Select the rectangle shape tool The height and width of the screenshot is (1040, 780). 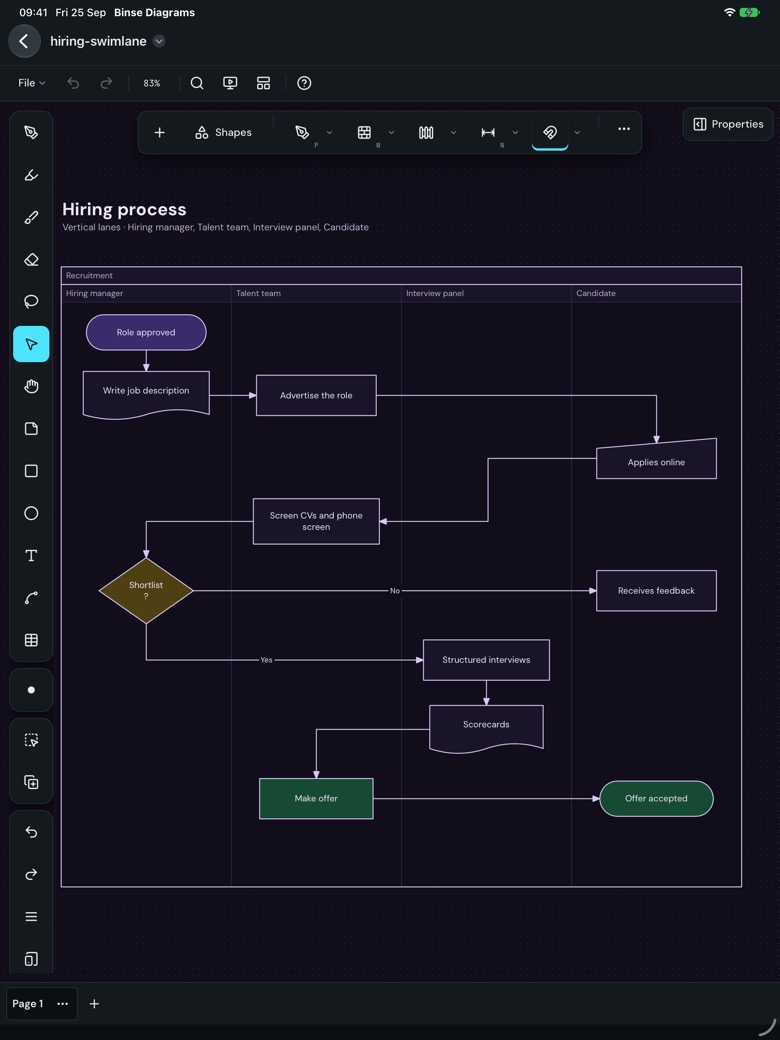tap(31, 471)
